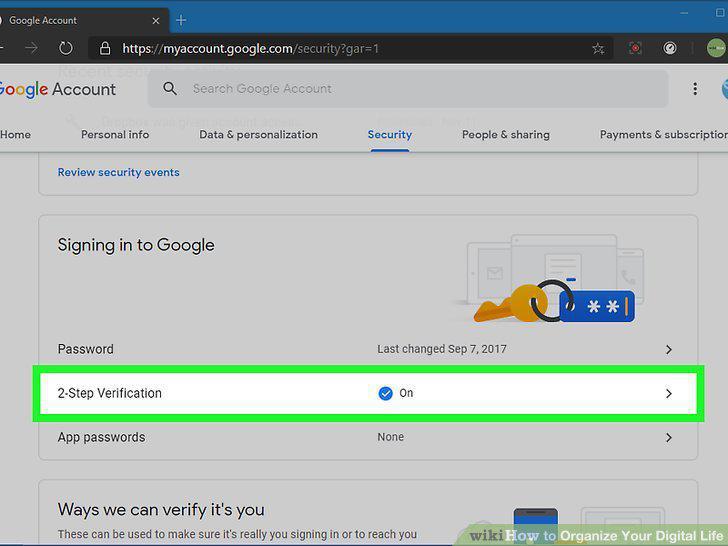
Task: Open the App passwords row
Action: [368, 437]
